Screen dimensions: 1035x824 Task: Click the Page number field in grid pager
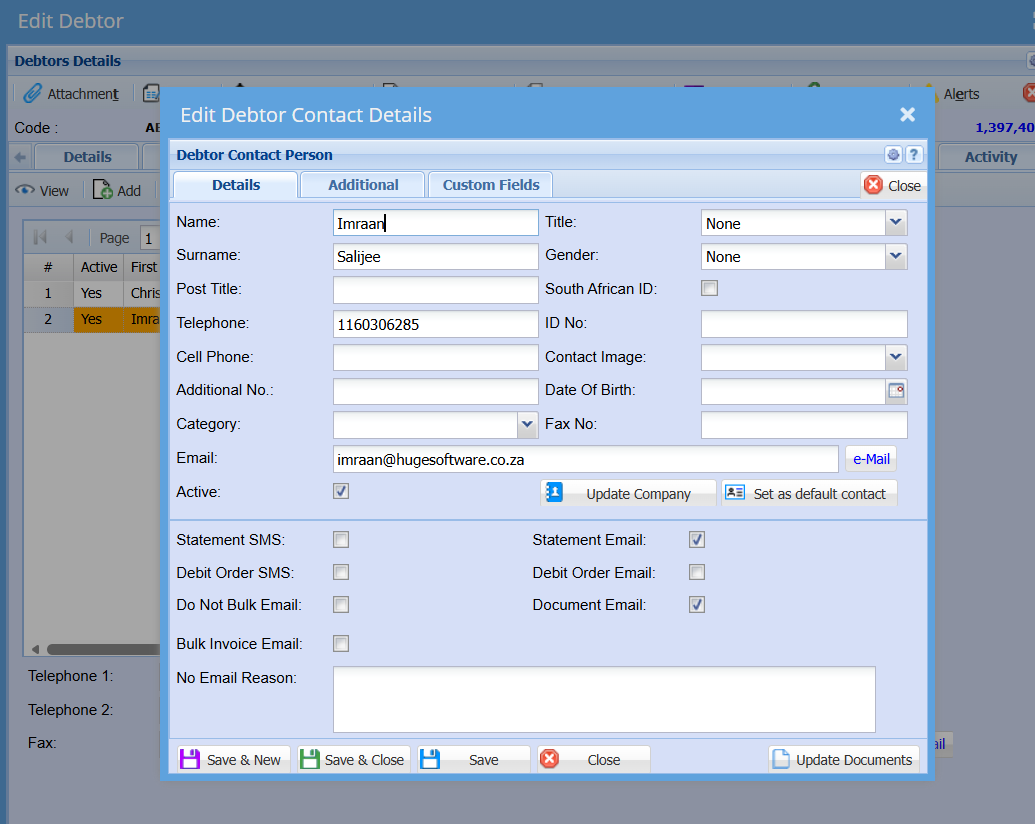point(150,238)
